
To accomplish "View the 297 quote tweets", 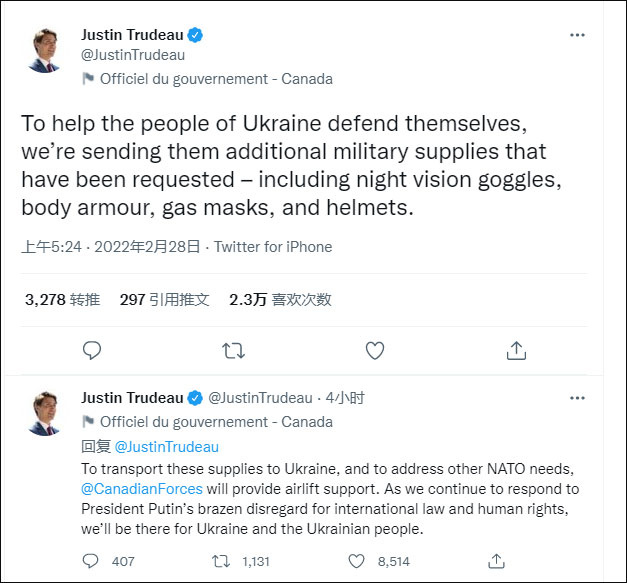I will click(x=164, y=299).
